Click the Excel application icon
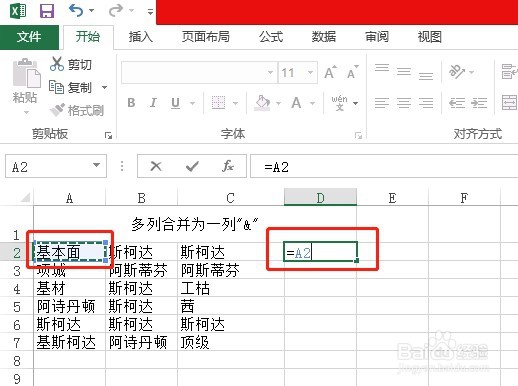Viewport: 518px width, 386px height. click(18, 11)
